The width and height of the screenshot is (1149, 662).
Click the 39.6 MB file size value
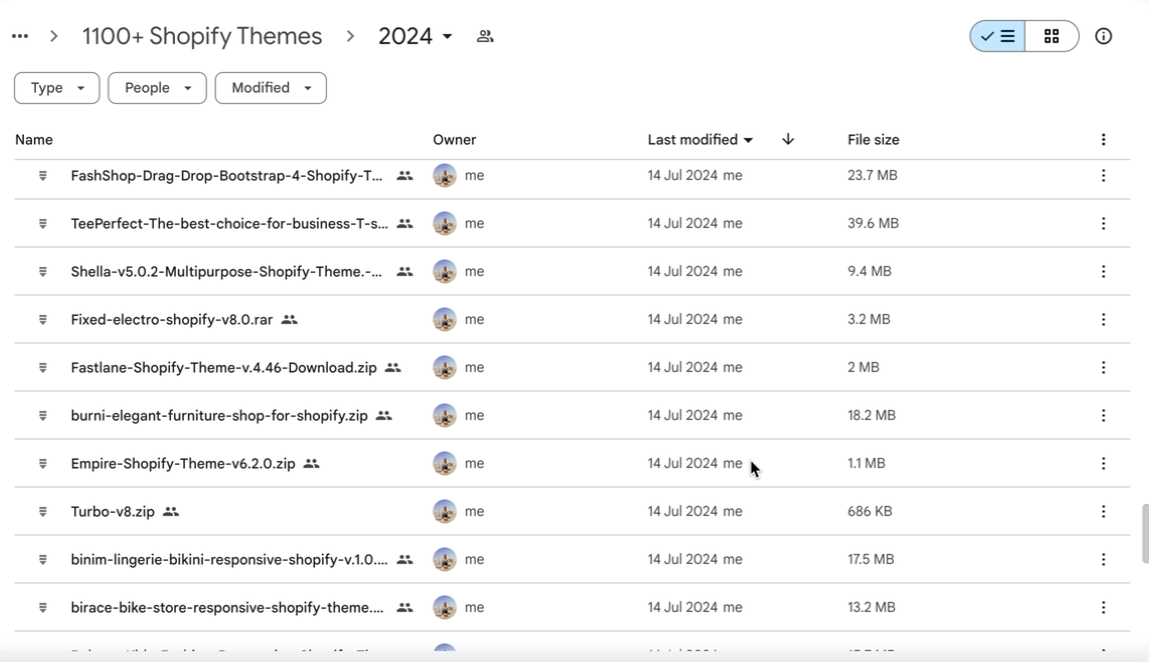[x=873, y=224]
